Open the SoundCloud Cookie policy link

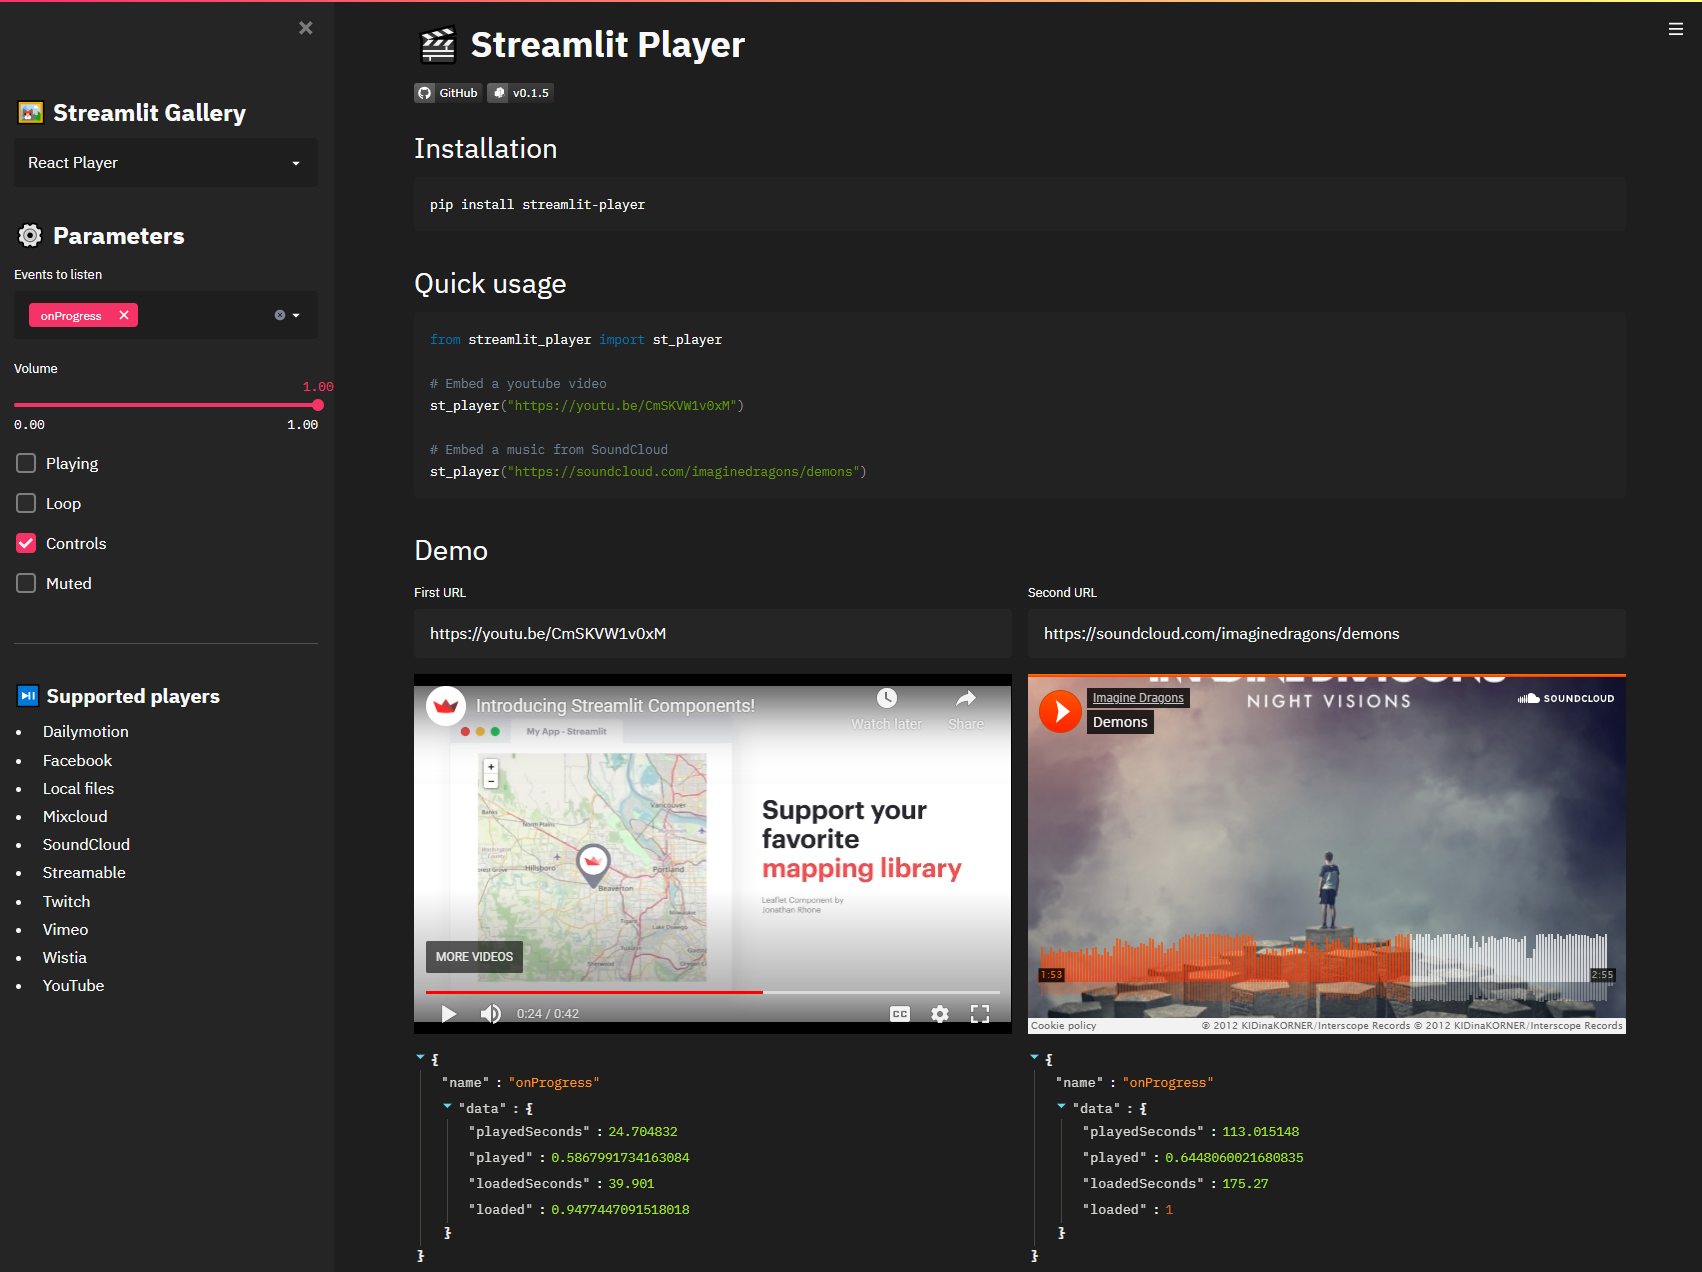pos(1063,1026)
